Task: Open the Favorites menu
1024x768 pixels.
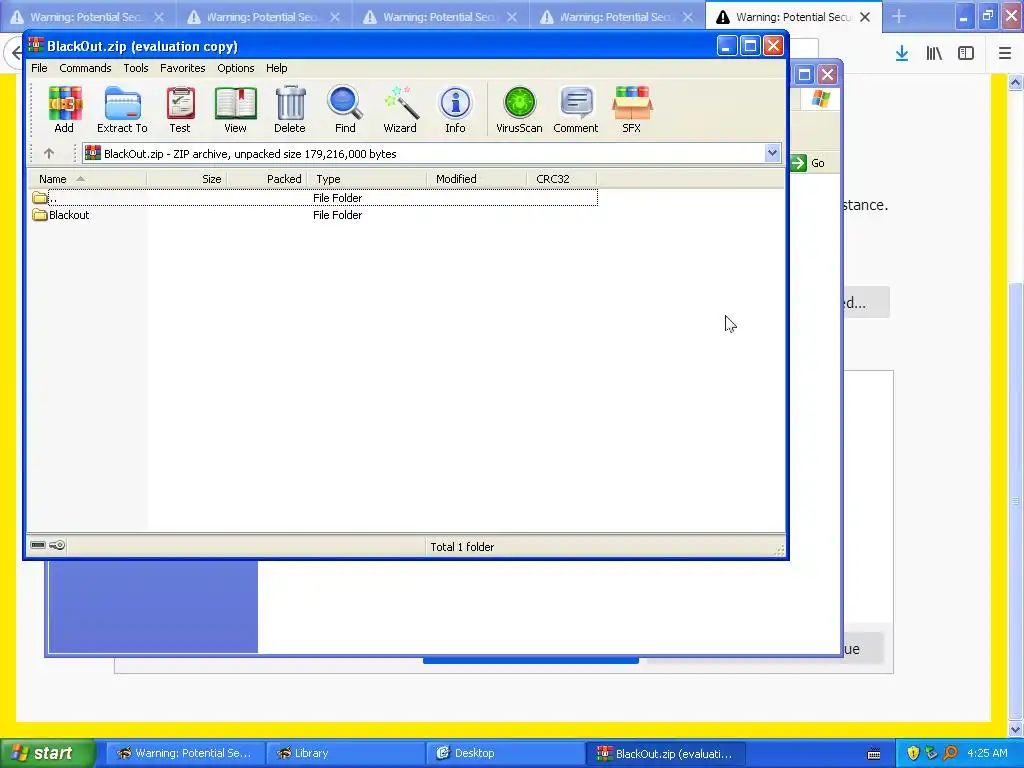Action: click(x=182, y=68)
